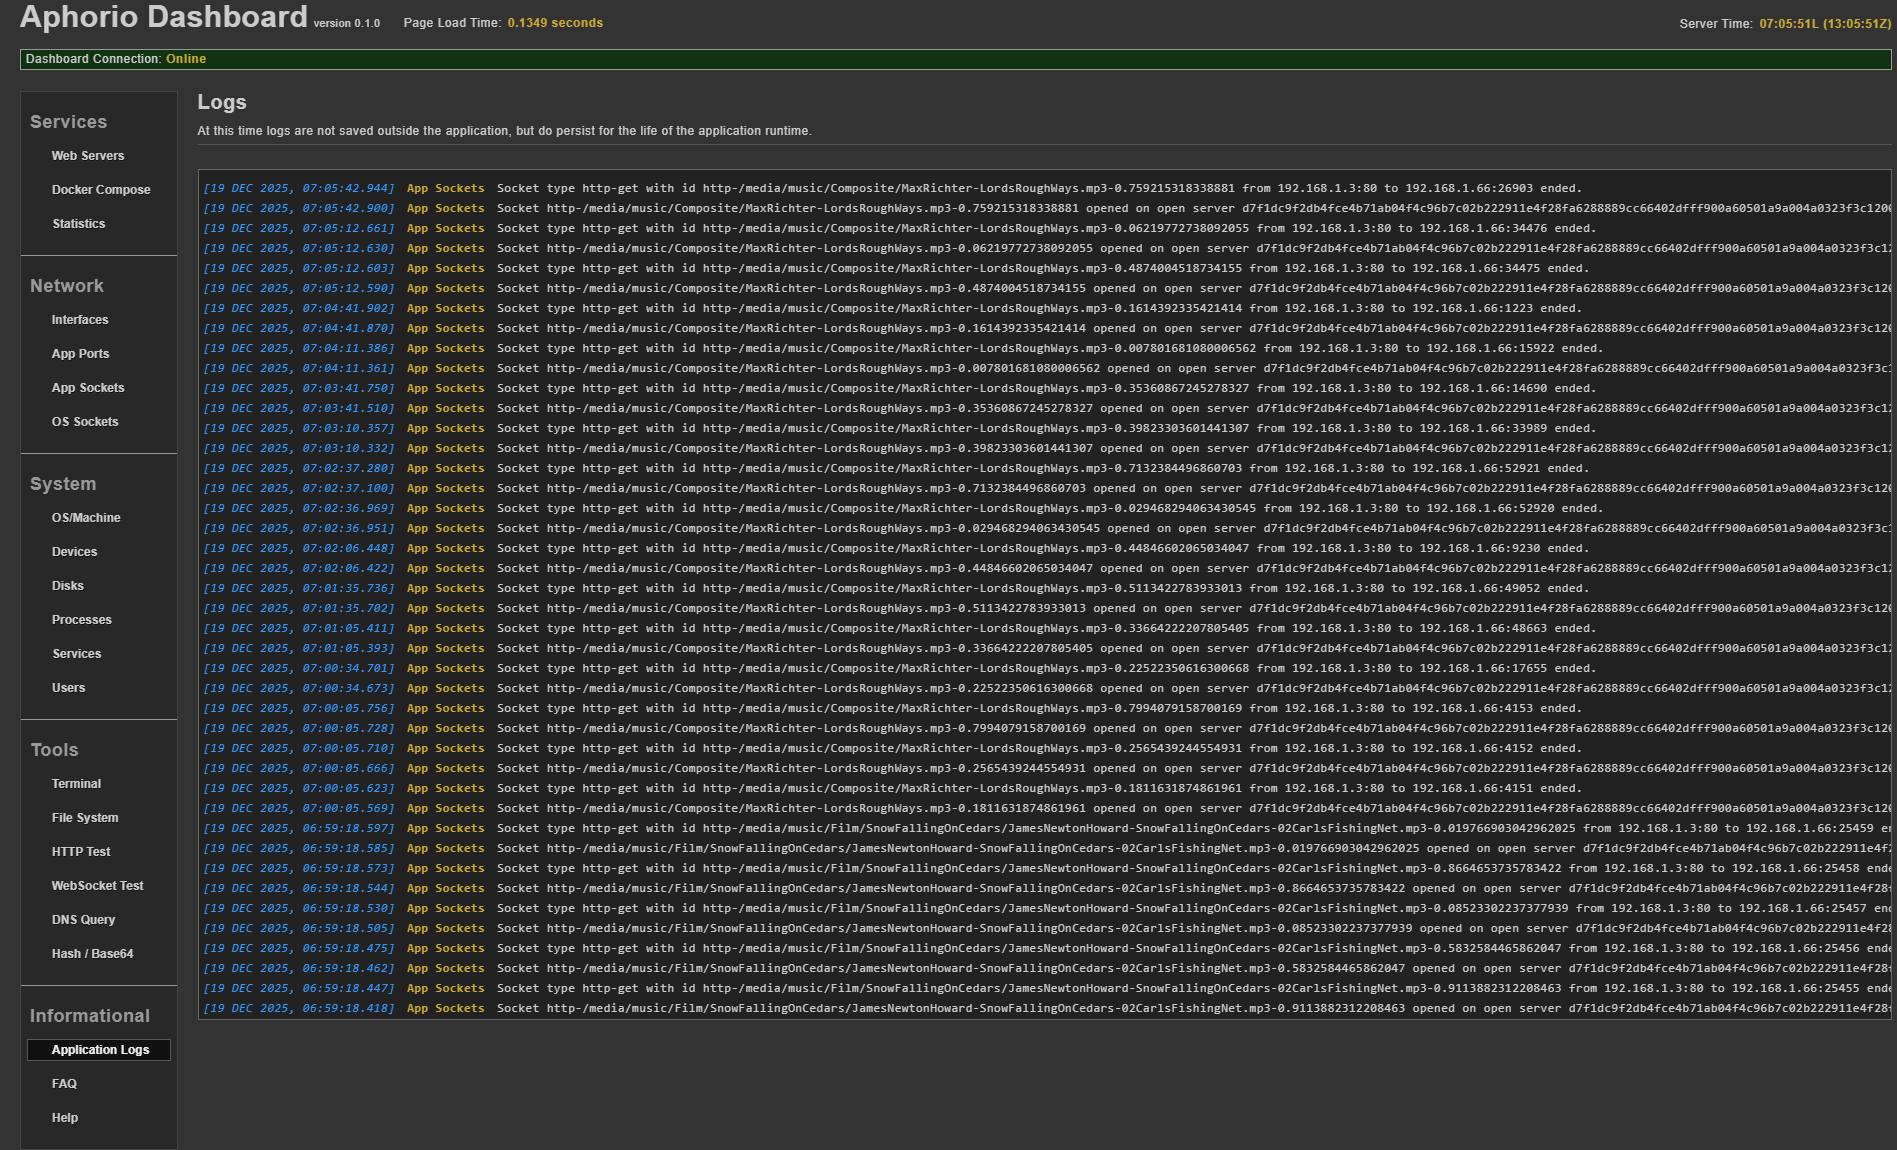Go to Users under System
The height and width of the screenshot is (1150, 1897).
click(x=69, y=688)
